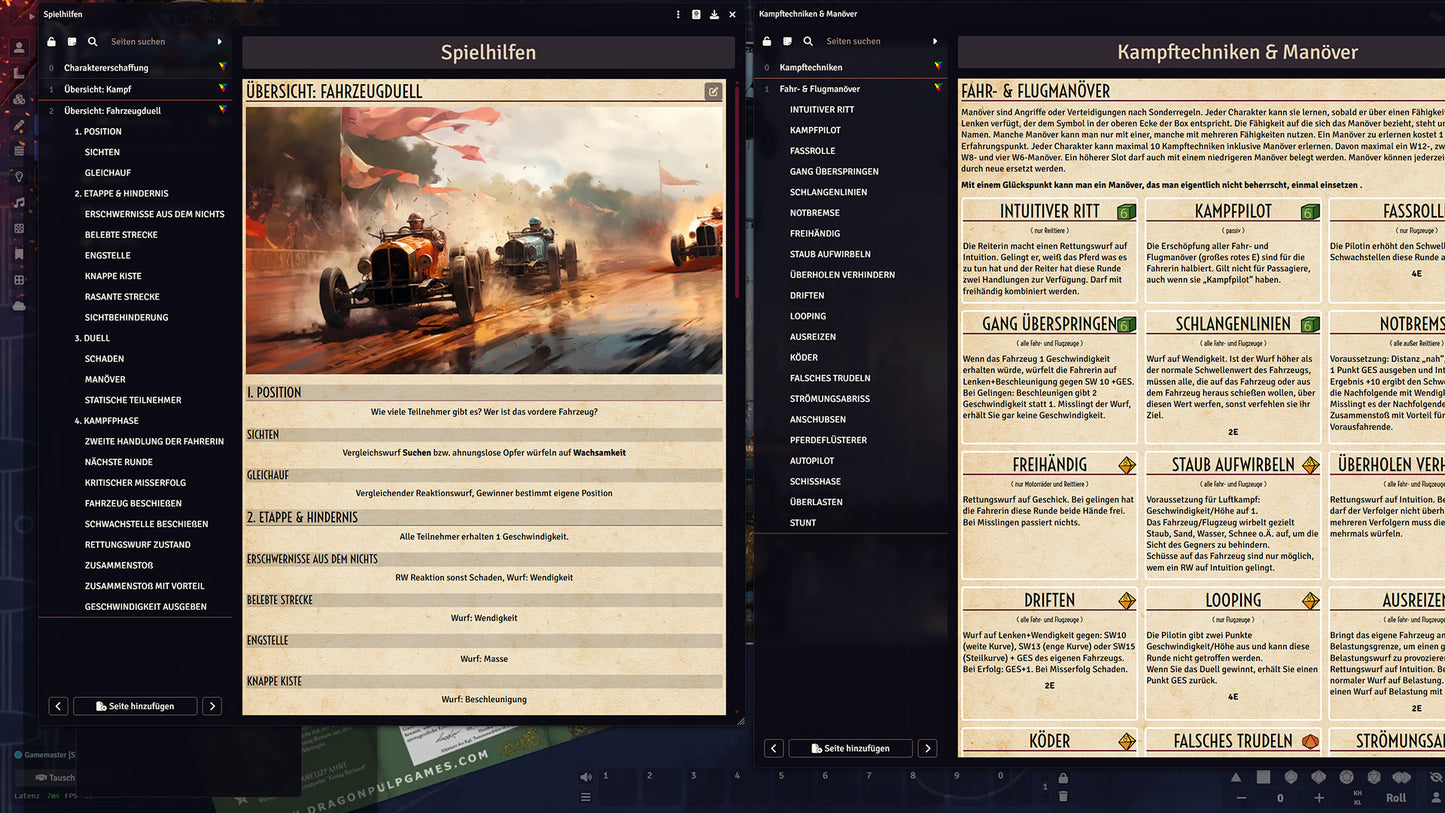Go to next page in Kampftechniken window
The image size is (1445, 813).
click(927, 748)
